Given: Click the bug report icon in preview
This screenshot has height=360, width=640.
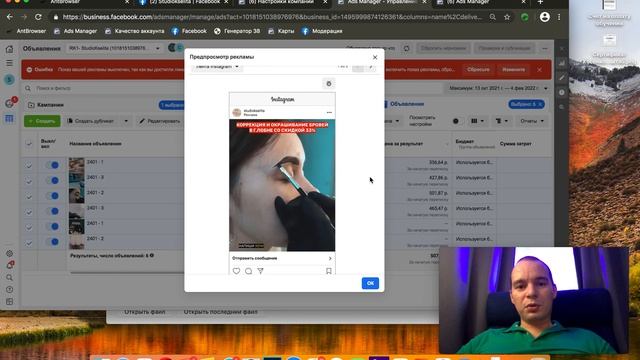Looking at the screenshot, I should pos(329,84).
